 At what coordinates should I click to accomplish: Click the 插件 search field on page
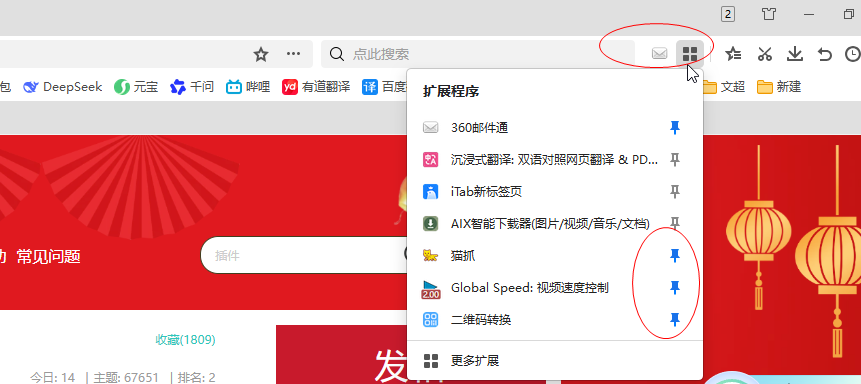tap(305, 255)
